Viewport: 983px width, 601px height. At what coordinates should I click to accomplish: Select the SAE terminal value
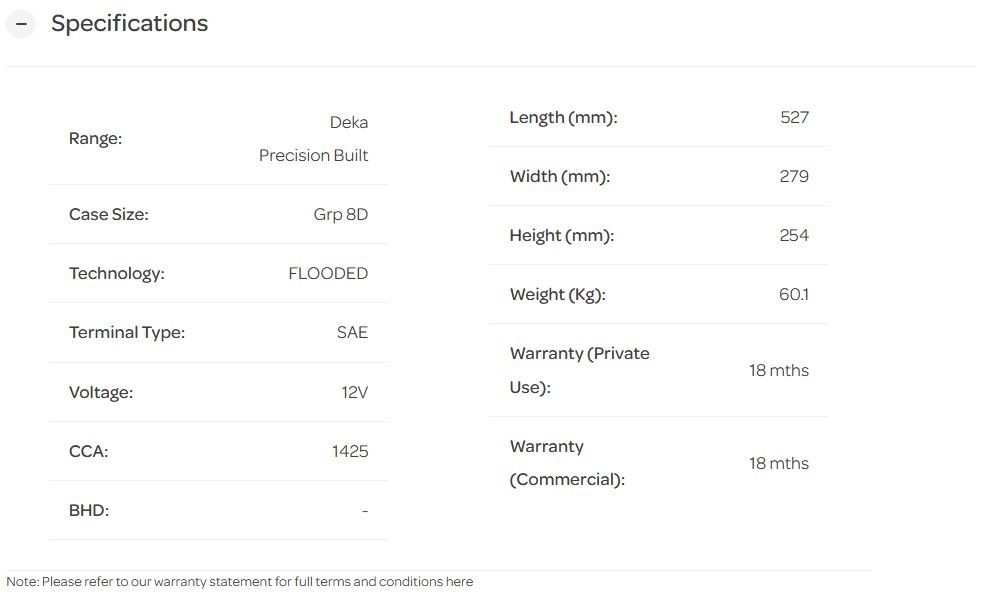352,332
